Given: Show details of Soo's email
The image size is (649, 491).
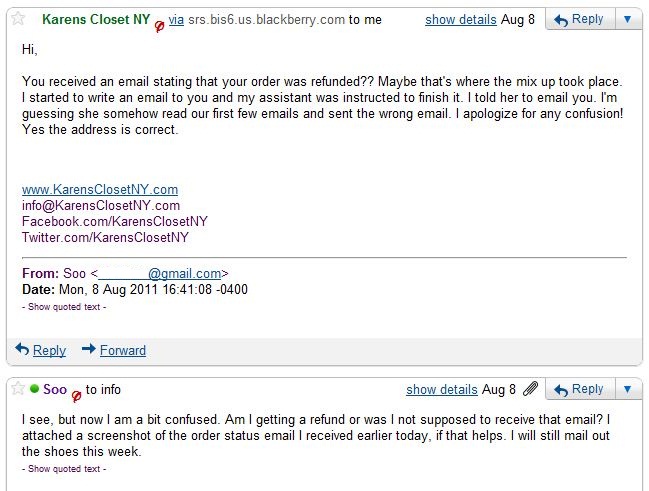Looking at the screenshot, I should (441, 389).
